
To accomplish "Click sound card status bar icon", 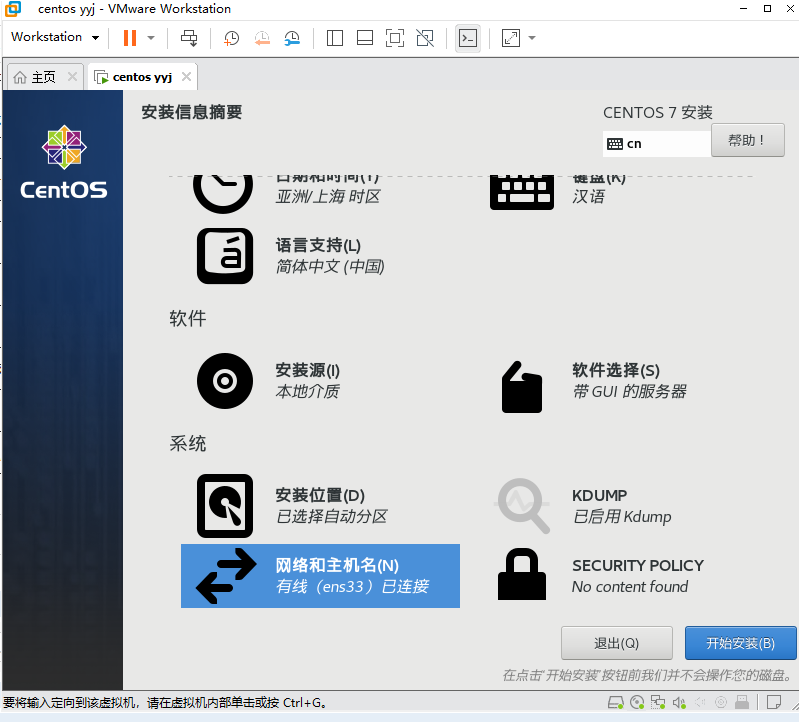I will click(679, 703).
